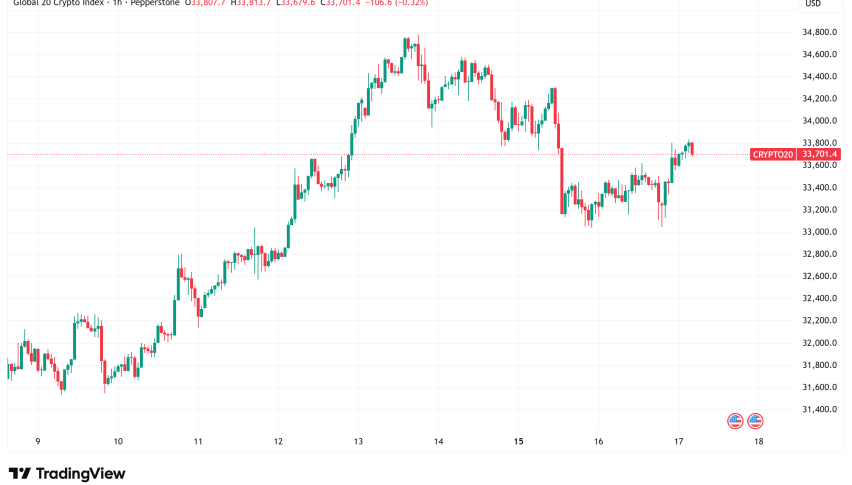Screen dimensions: 852x485
Task: Select date 18 on the time axis
Action: (759, 442)
